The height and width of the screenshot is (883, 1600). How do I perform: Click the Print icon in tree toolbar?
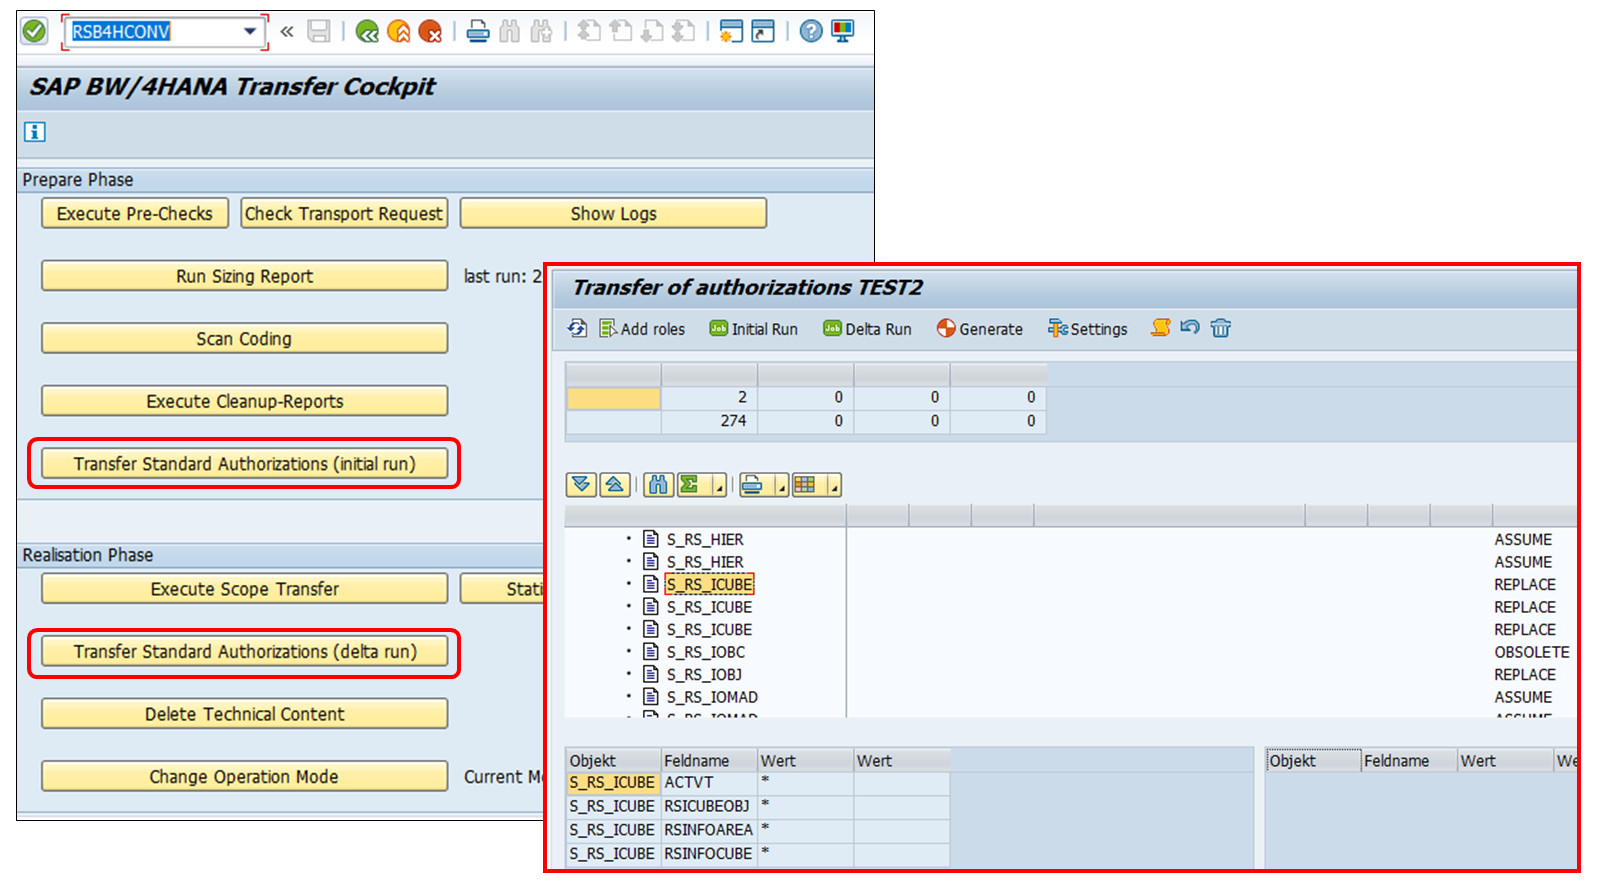tap(753, 485)
